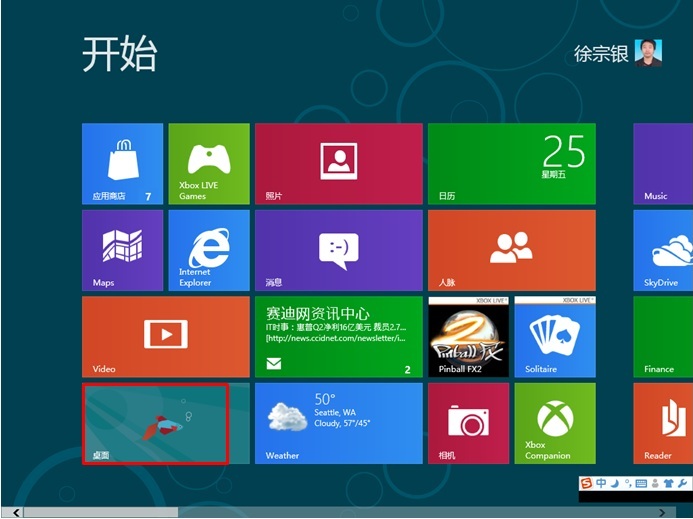
Task: Toggle the 中 Chinese/English input mode
Action: (x=601, y=483)
